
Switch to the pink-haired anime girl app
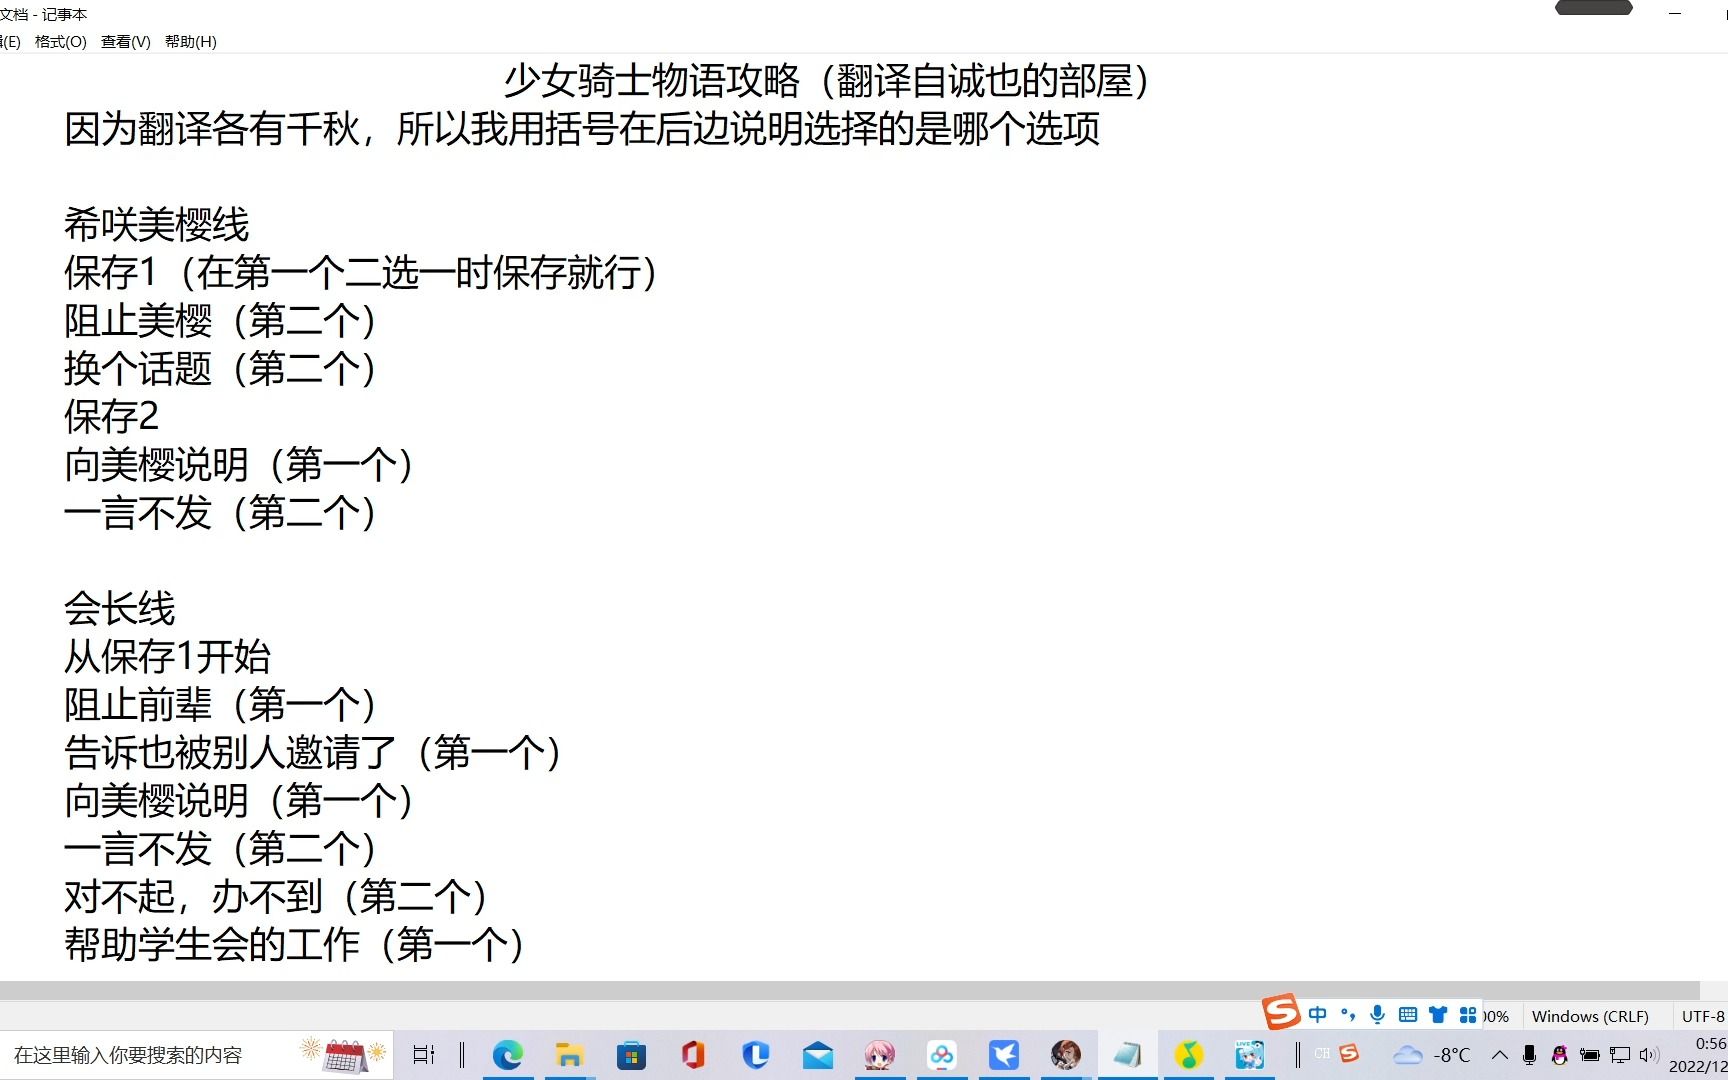[x=879, y=1055]
